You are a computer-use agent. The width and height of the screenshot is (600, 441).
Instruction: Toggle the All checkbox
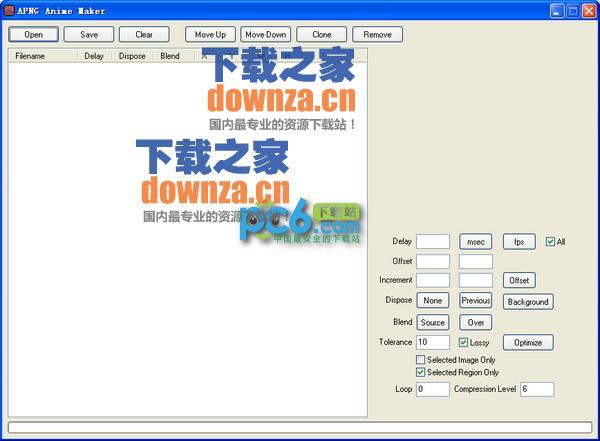pyautogui.click(x=550, y=242)
